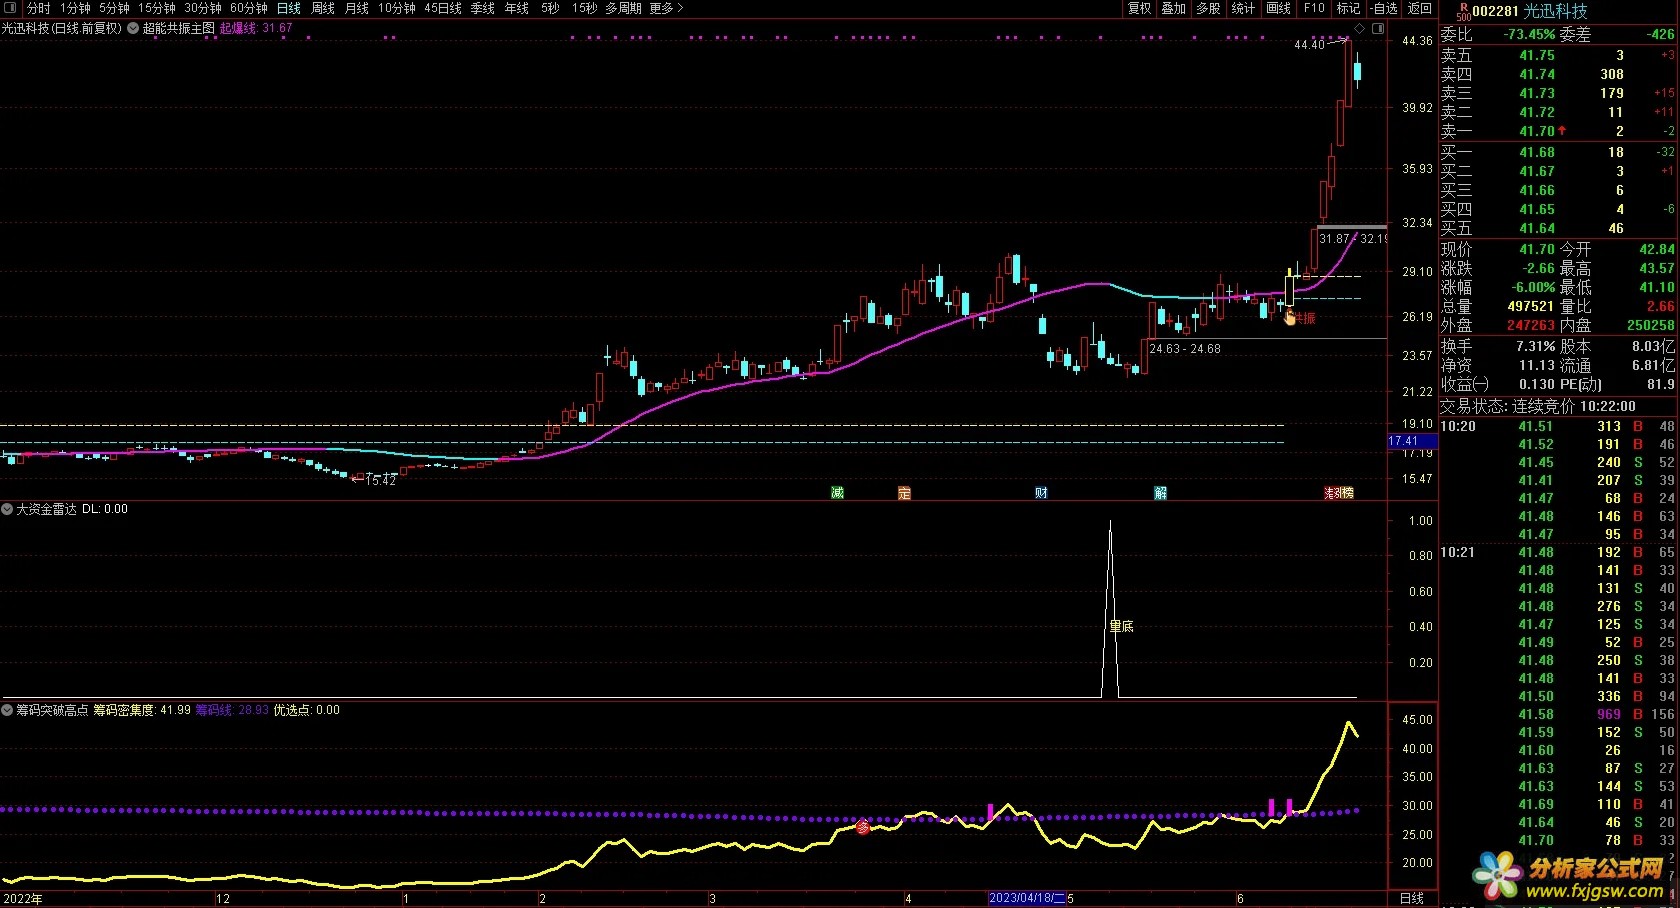
Task: Click the 标记 mark button
Action: coord(1349,8)
